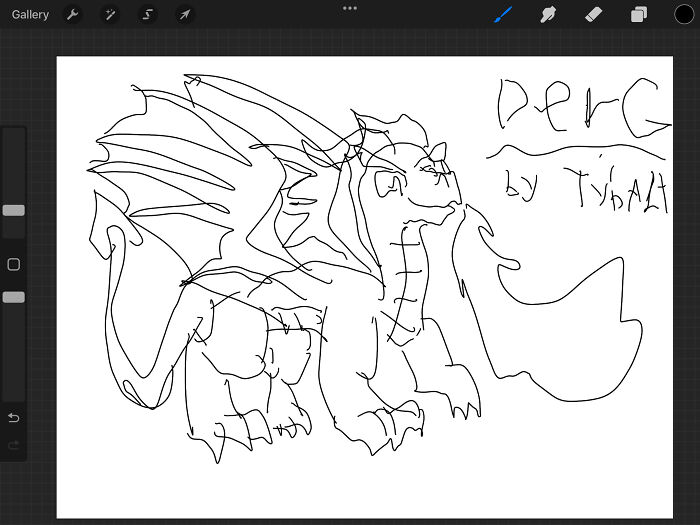Select the Eraser tool

593,15
